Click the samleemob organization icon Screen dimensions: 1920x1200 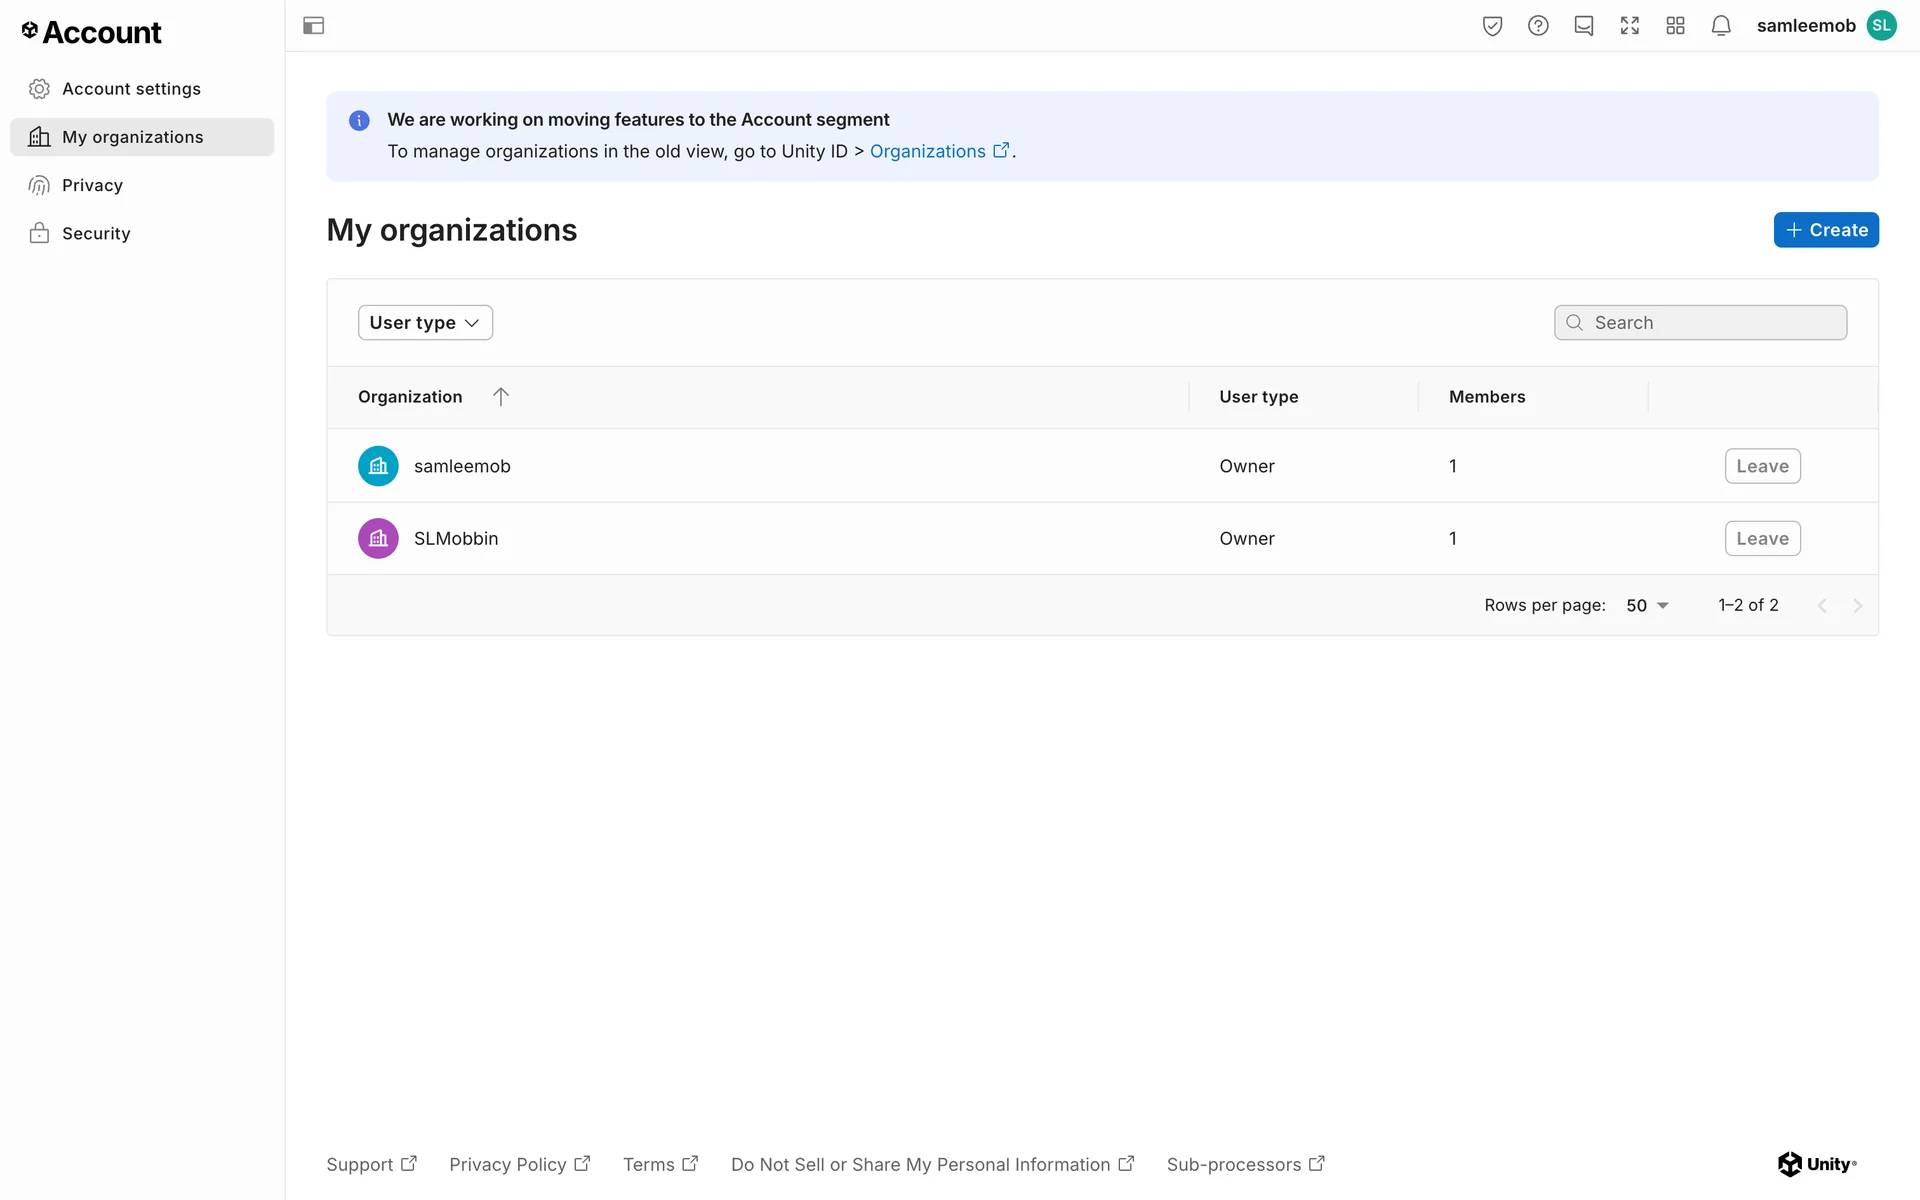[378, 466]
